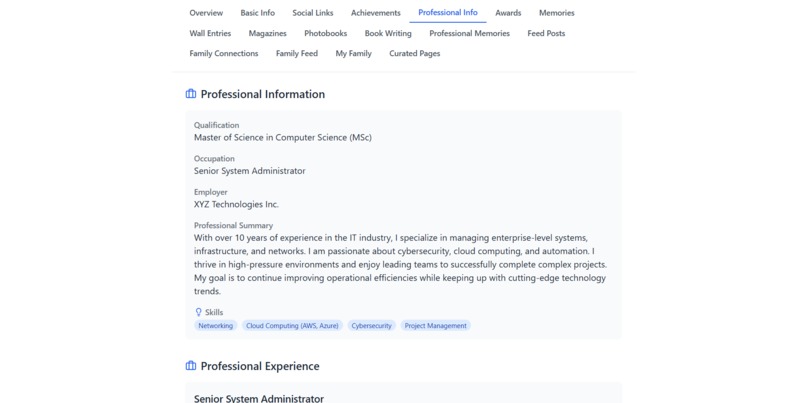Switch to the Feed Posts tab

546,33
